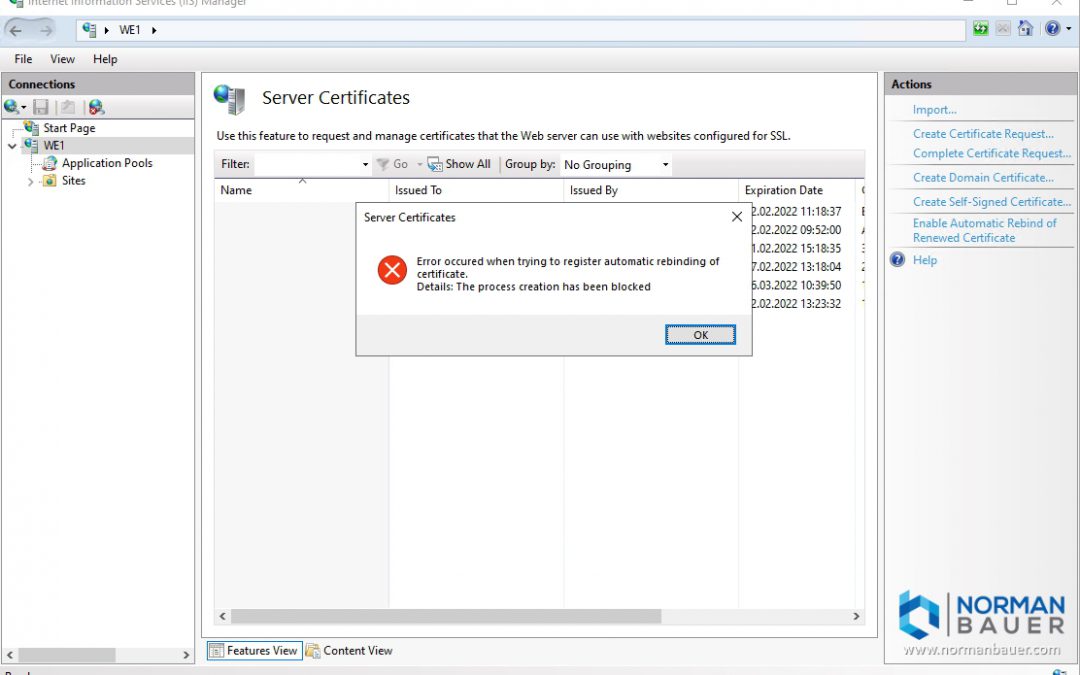Open the File menu
The height and width of the screenshot is (675, 1080).
point(22,59)
